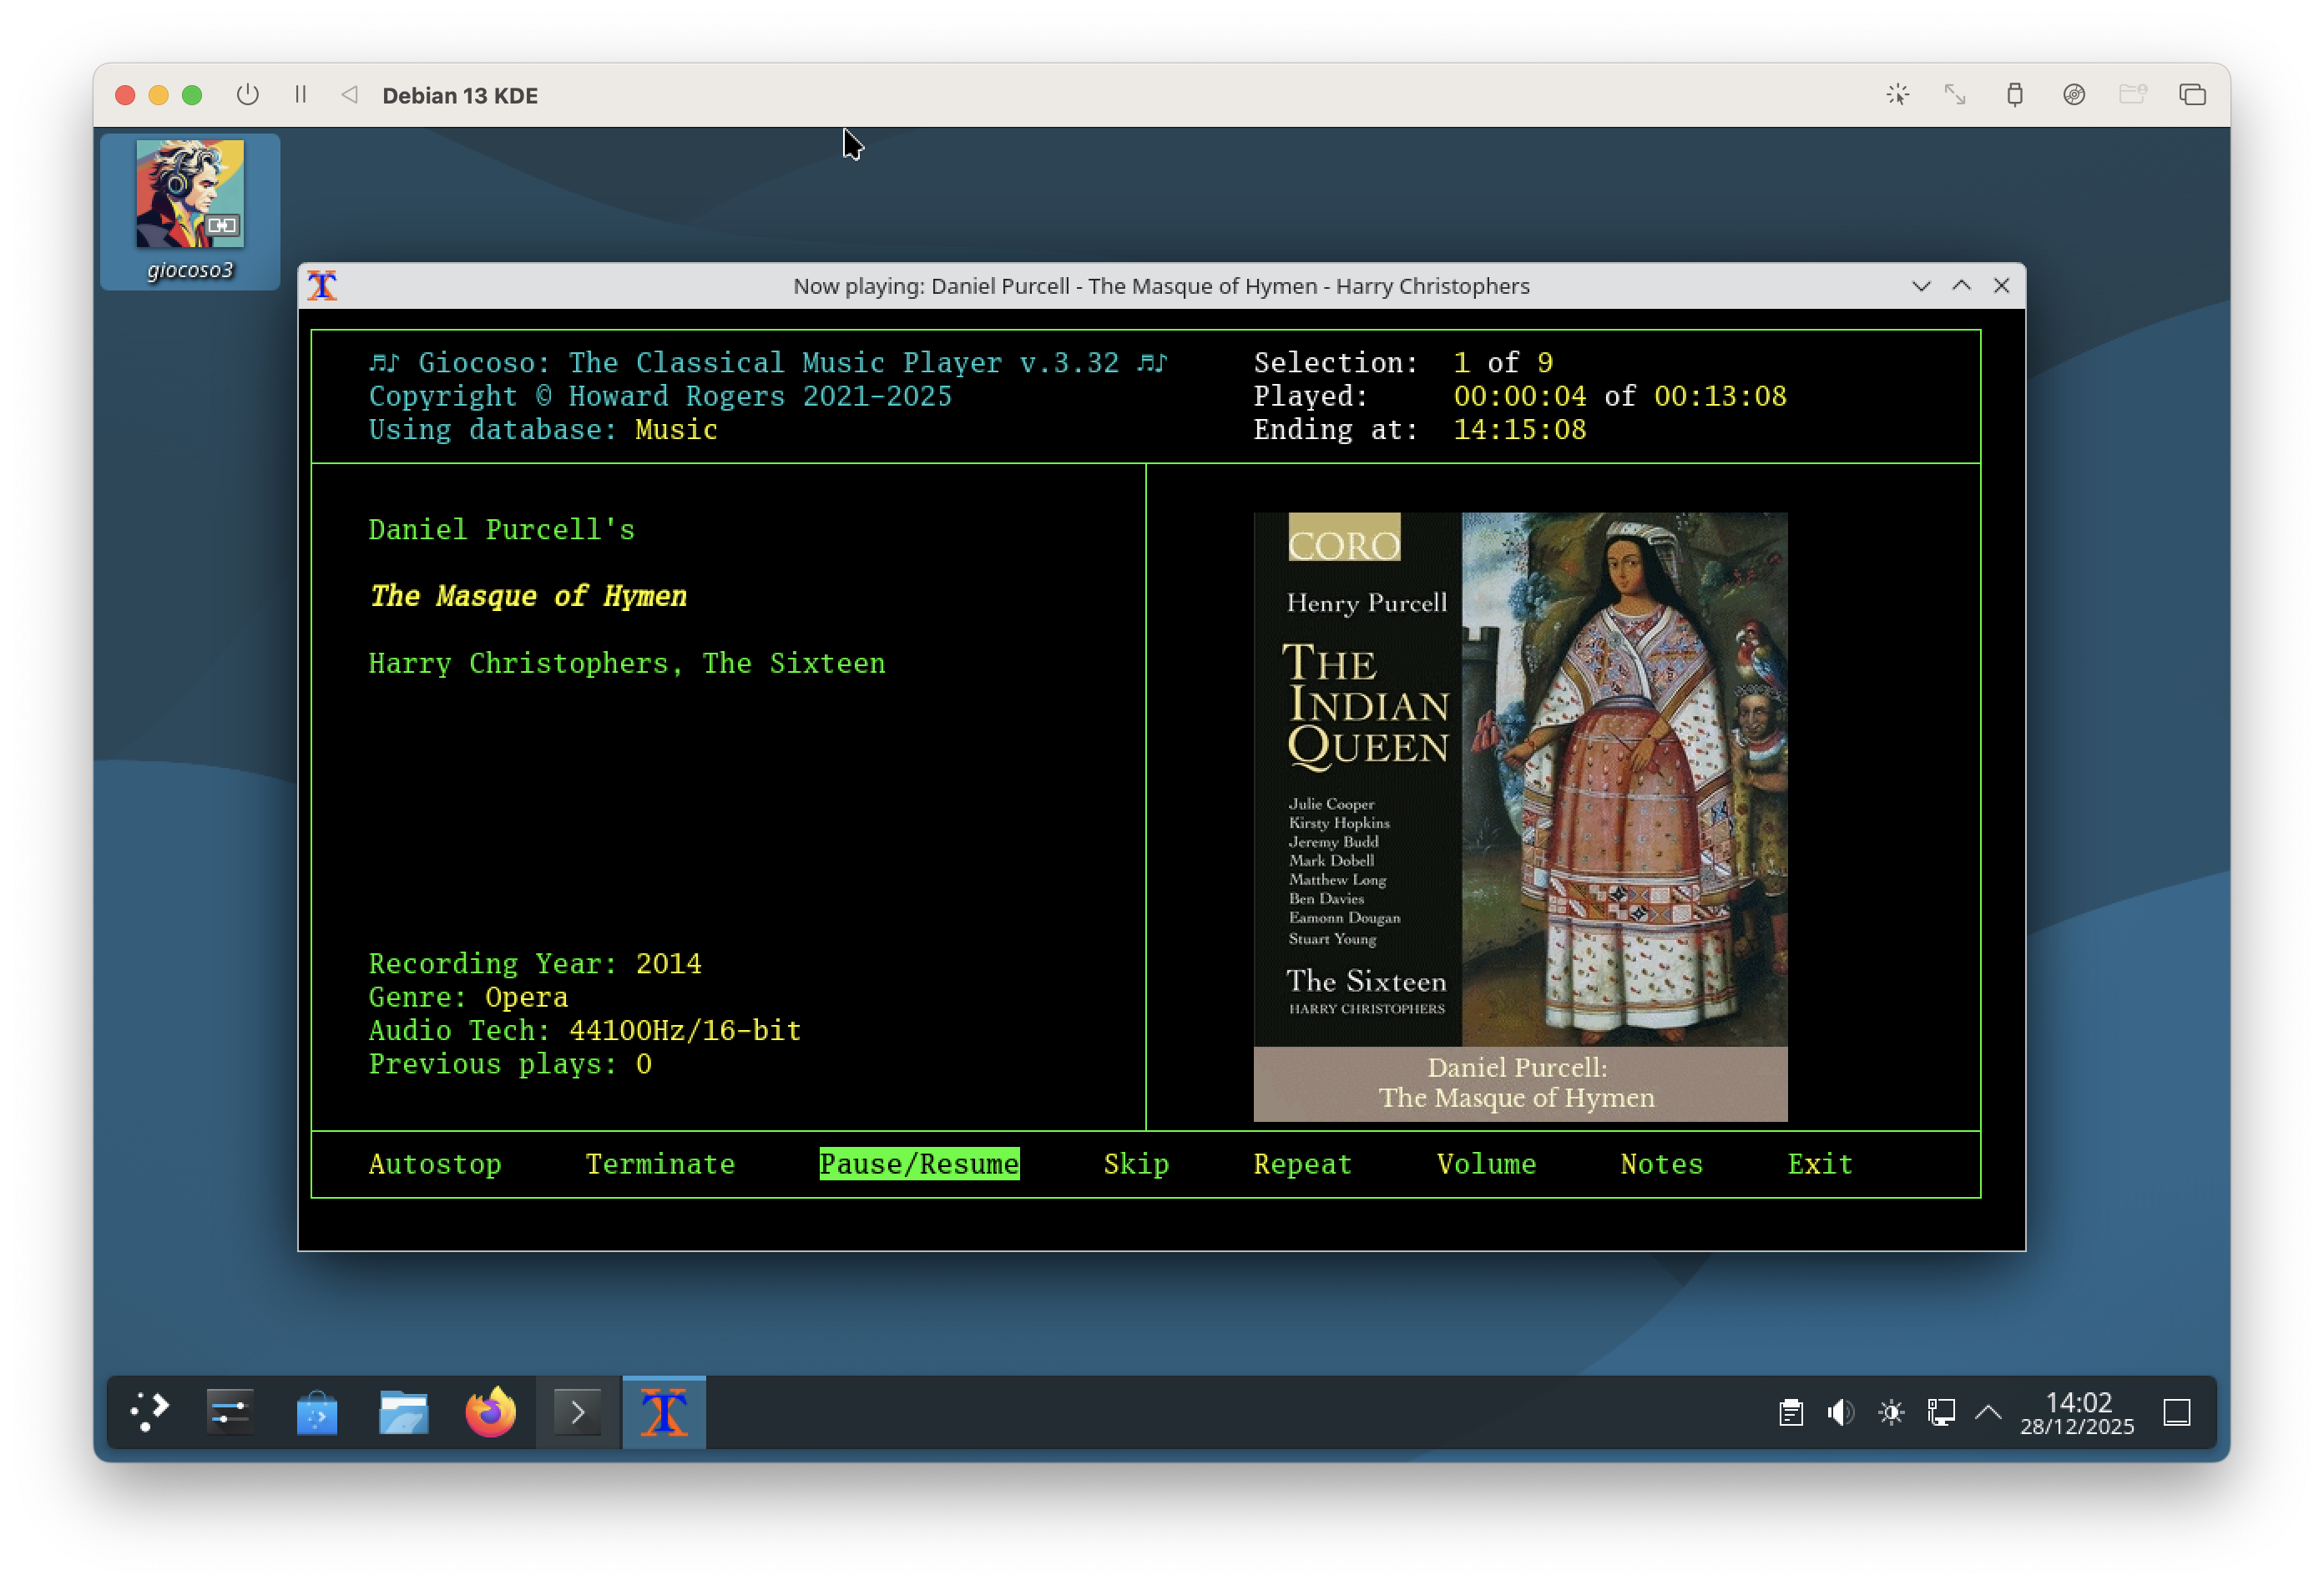Open the network status tray icon

1941,1412
